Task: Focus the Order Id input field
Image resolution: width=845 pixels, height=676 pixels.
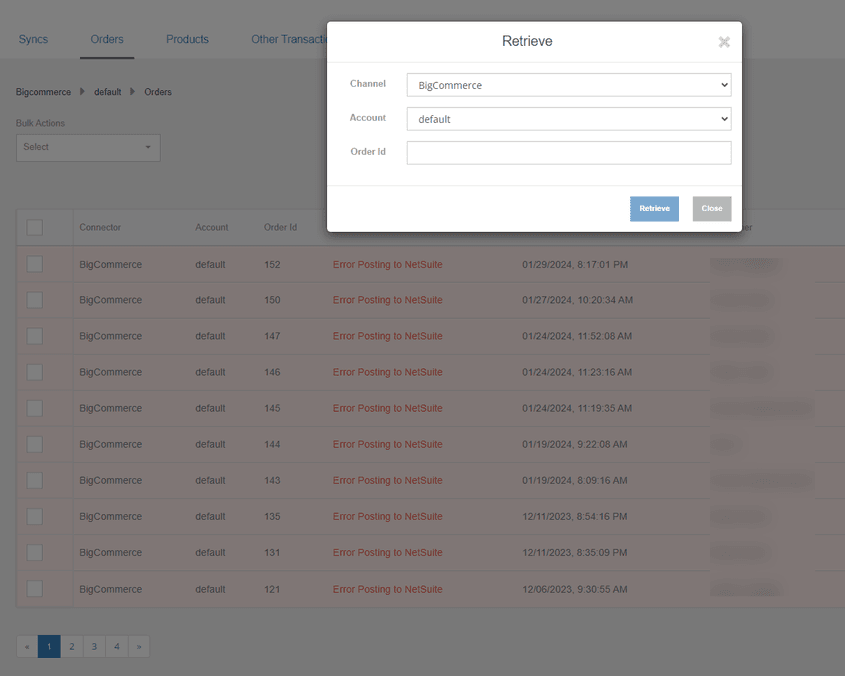Action: click(x=569, y=153)
